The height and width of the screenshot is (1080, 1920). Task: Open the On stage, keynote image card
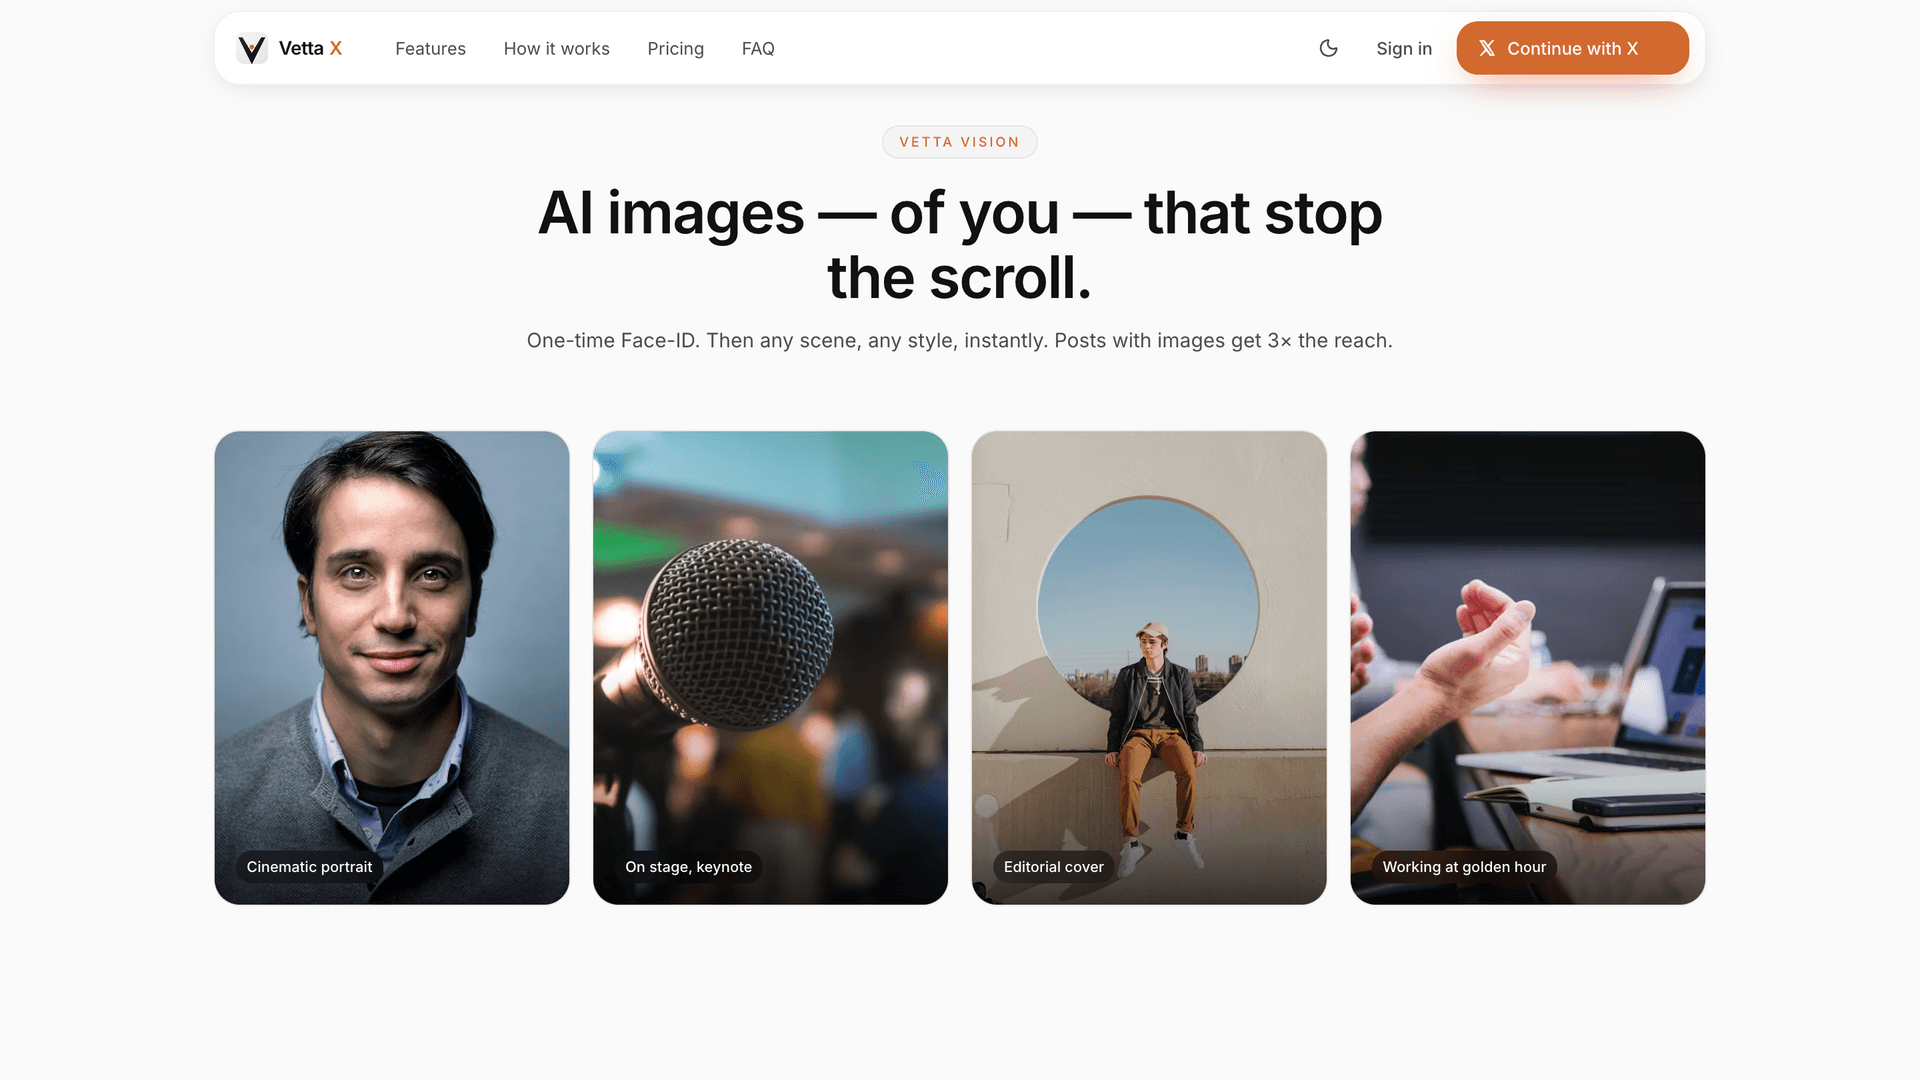770,667
